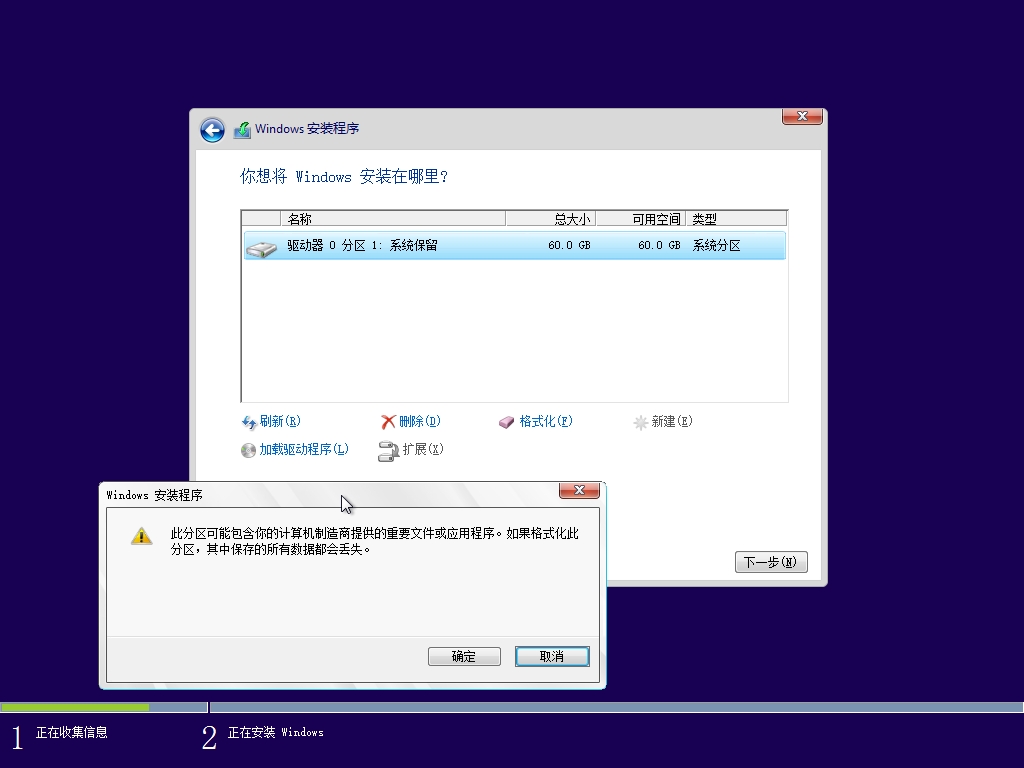Select the drive icon for 驱动器 0 分区 1
This screenshot has height=768, width=1024.
point(262,248)
